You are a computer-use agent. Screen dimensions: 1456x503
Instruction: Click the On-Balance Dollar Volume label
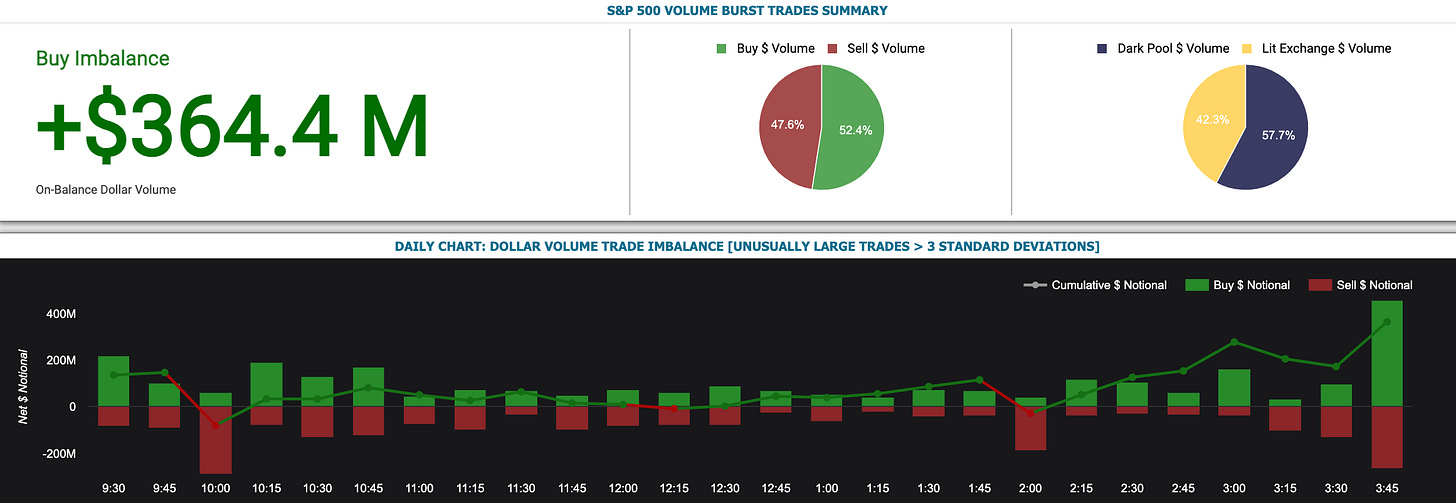pos(106,189)
